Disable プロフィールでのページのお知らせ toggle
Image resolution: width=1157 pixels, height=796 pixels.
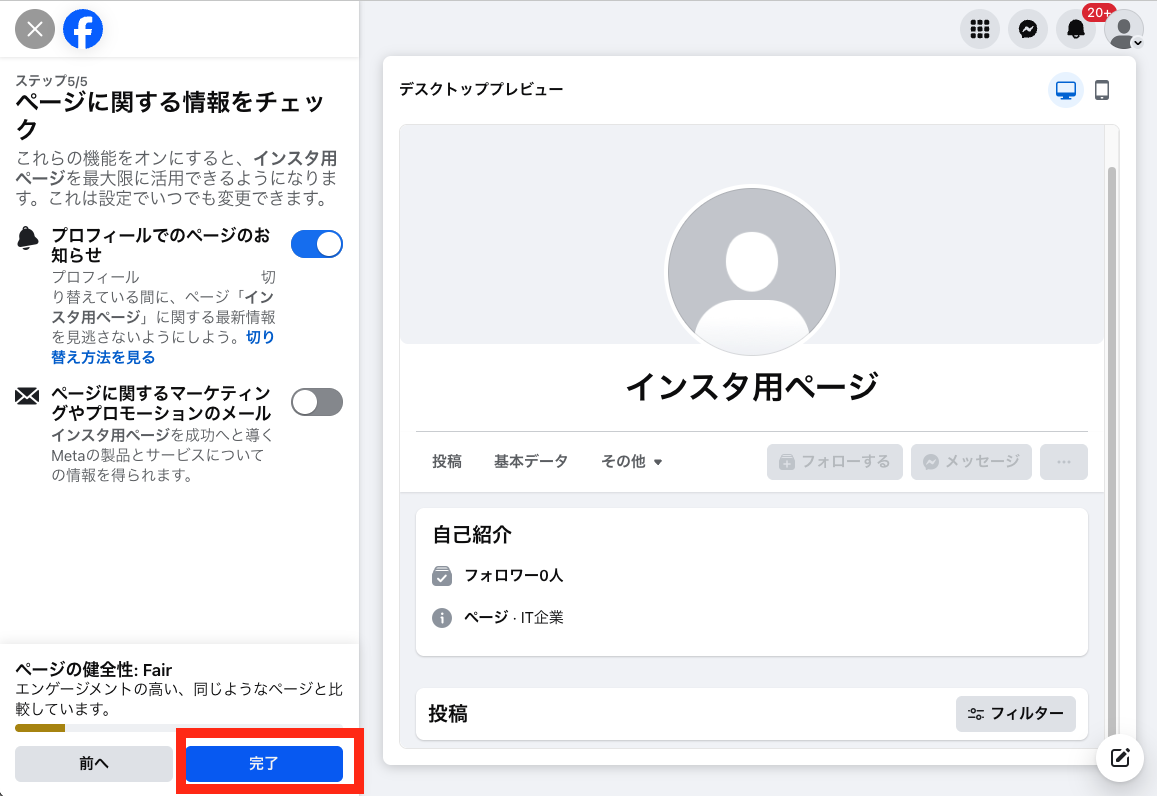pos(317,243)
